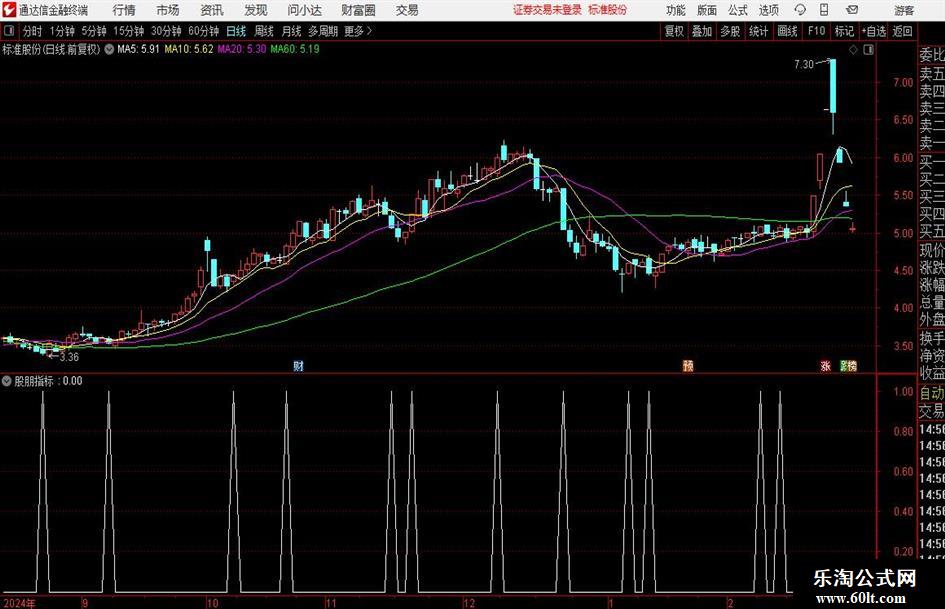Click the Tongdaxin red logo icon
The image size is (945, 609).
click(9, 10)
